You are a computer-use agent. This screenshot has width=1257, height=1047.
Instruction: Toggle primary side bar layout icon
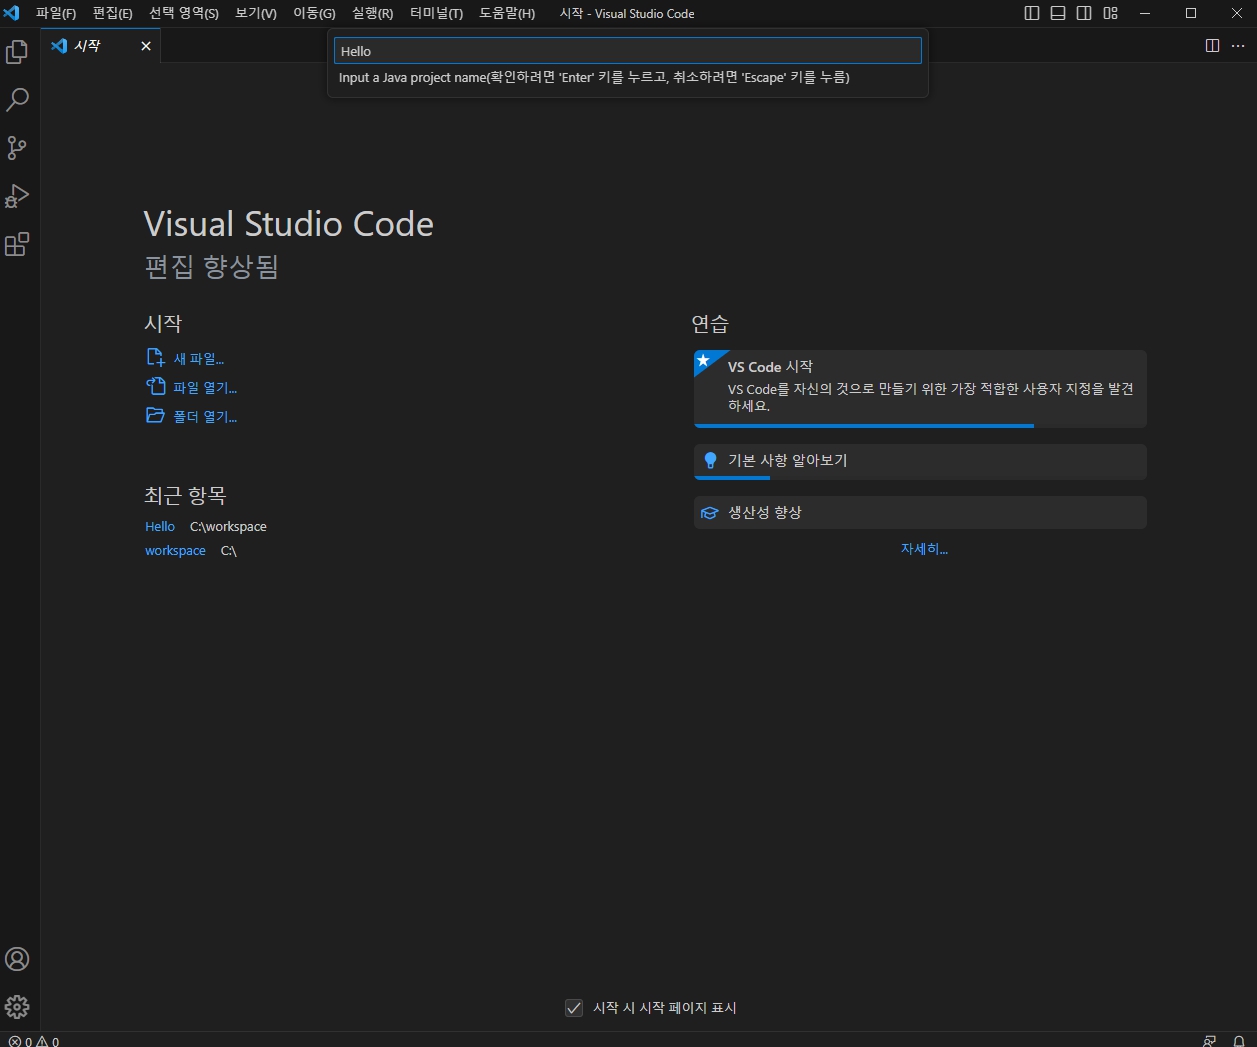coord(1032,13)
